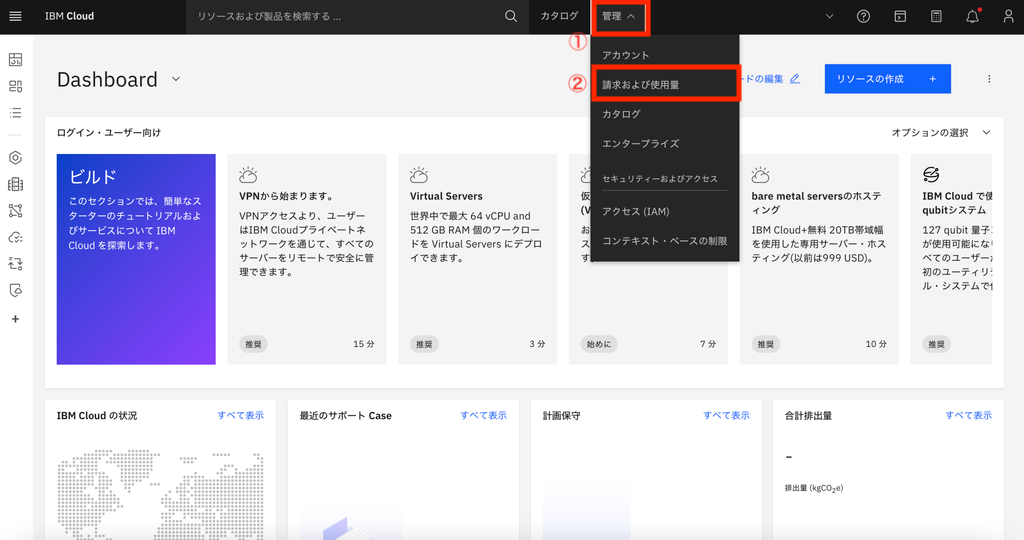Click the IBM Cloud logo text

coord(69,16)
